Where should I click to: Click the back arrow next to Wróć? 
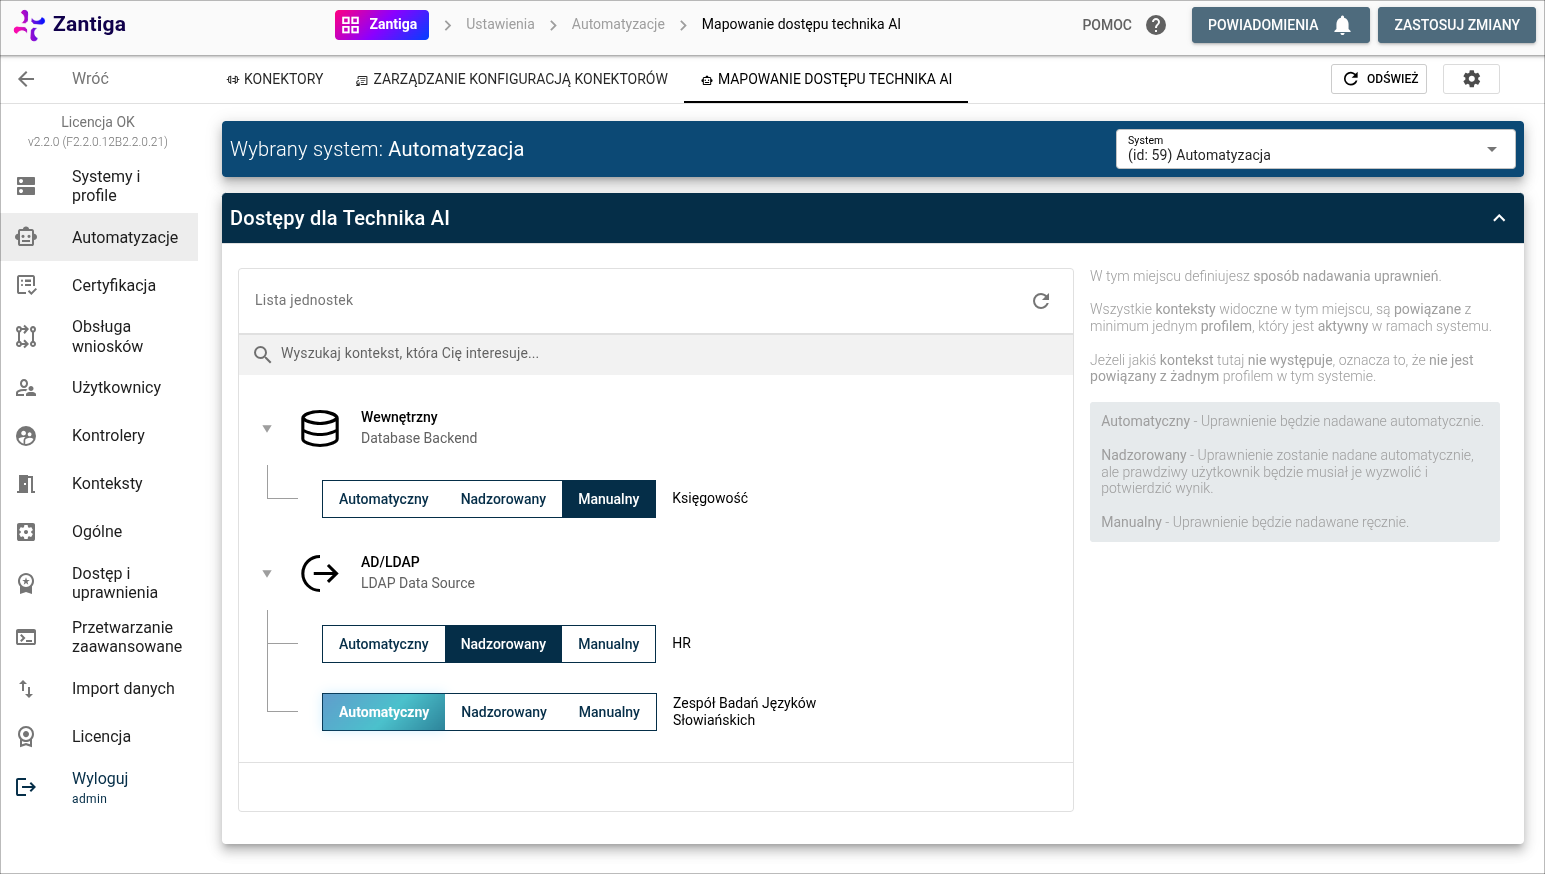click(27, 79)
